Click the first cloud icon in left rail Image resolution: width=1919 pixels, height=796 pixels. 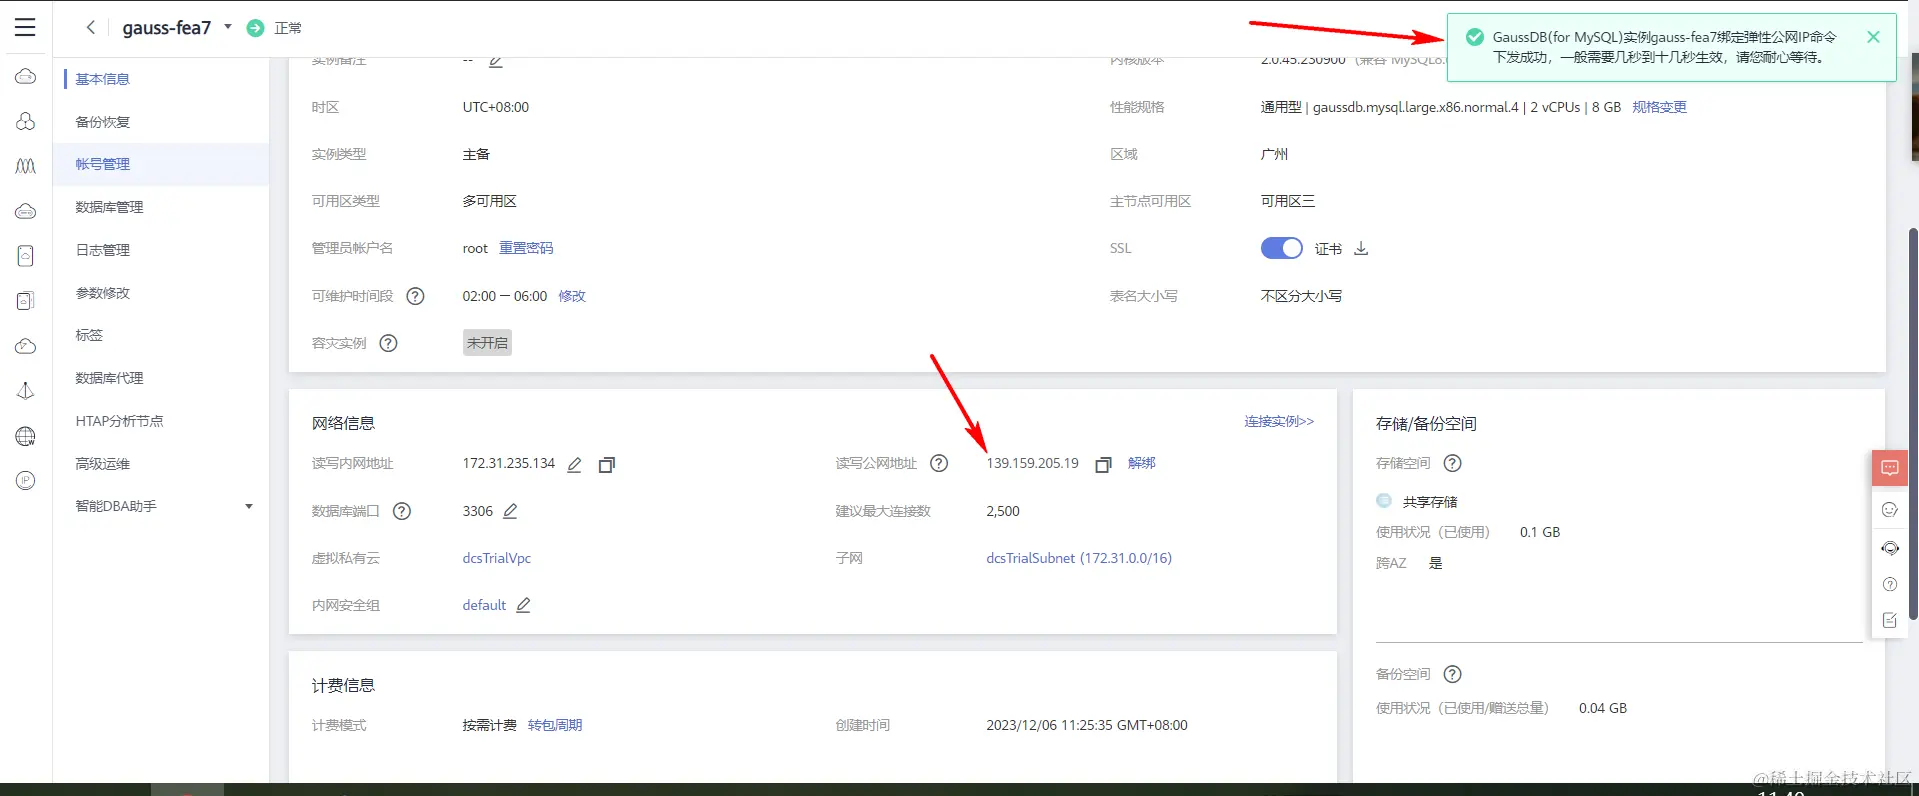[x=26, y=77]
